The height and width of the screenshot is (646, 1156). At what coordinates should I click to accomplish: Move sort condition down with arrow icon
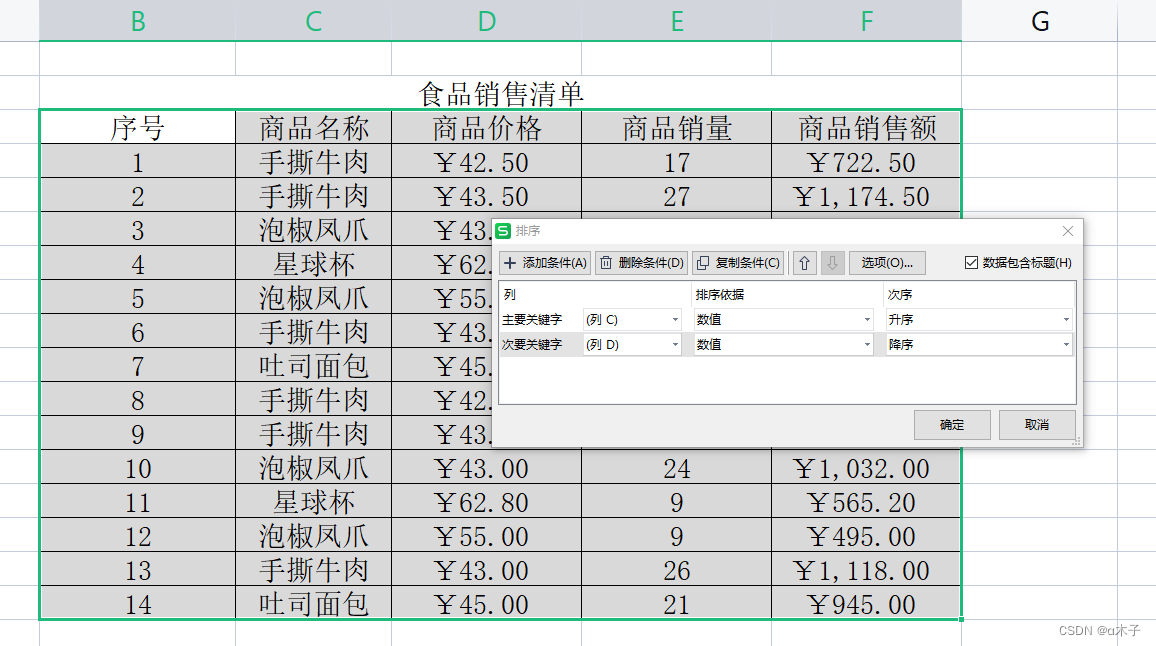(x=832, y=263)
